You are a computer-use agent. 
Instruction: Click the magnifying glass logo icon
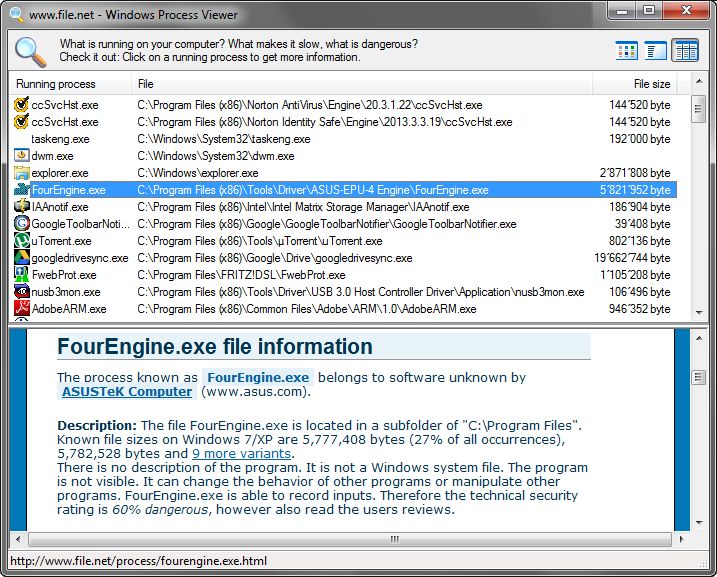(30, 50)
